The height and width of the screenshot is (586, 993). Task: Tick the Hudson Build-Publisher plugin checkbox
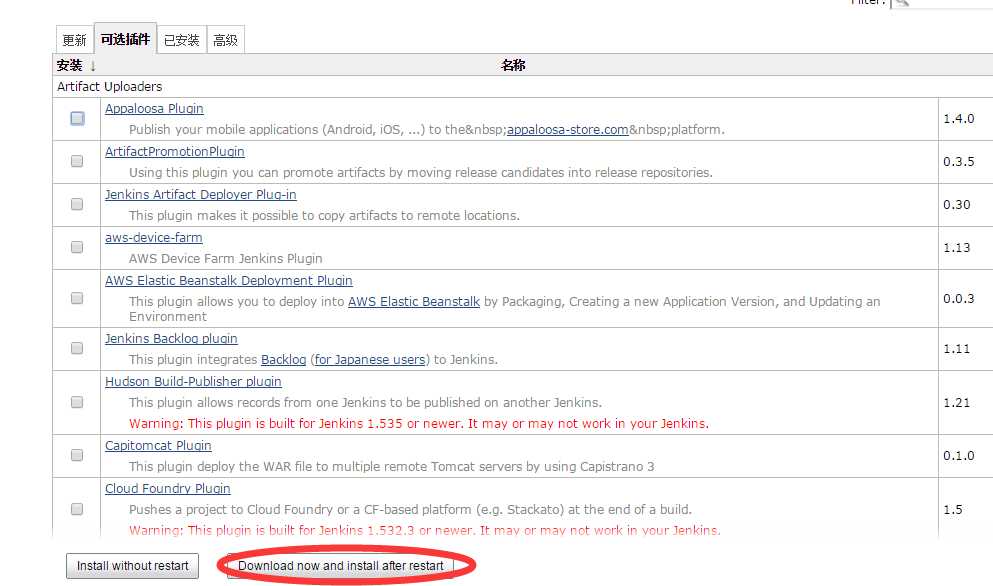(77, 402)
